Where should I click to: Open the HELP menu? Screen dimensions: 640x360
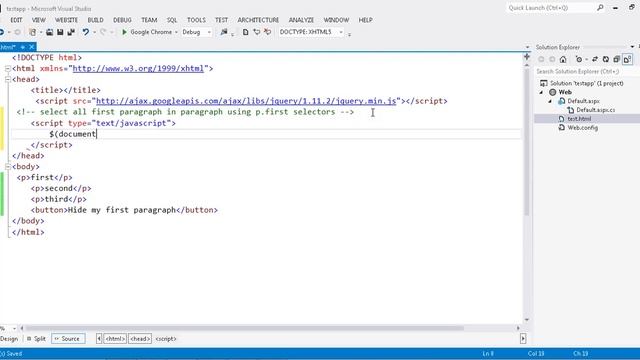(365, 20)
